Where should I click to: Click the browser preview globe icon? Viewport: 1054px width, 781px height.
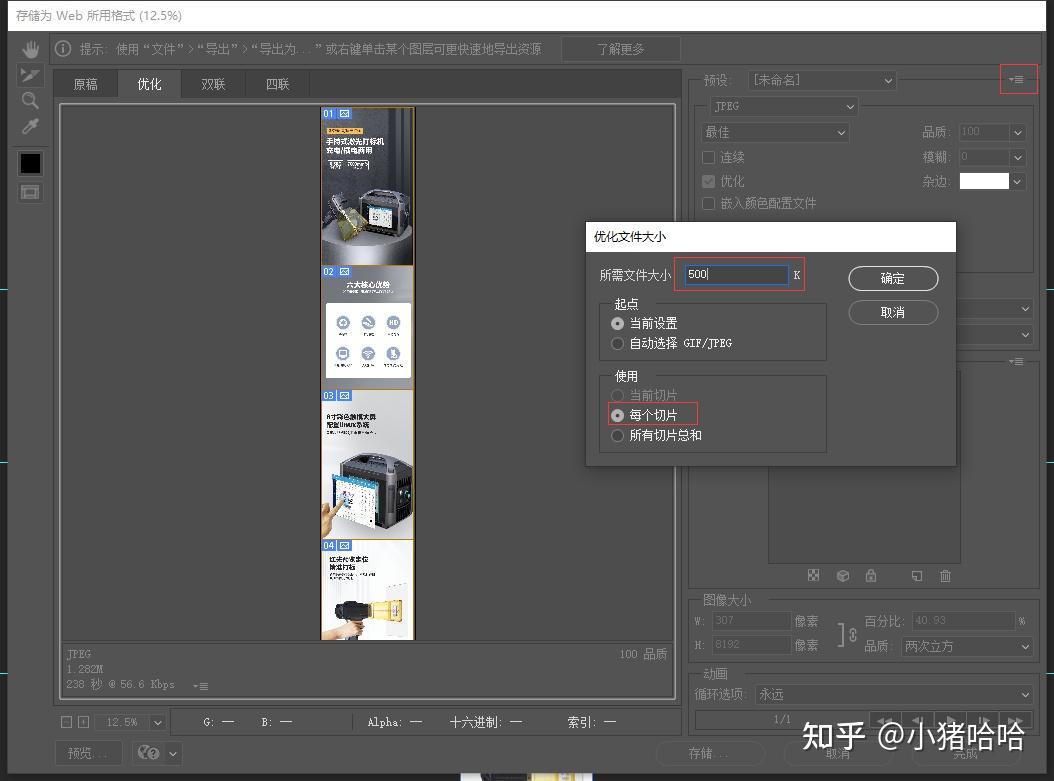point(149,753)
